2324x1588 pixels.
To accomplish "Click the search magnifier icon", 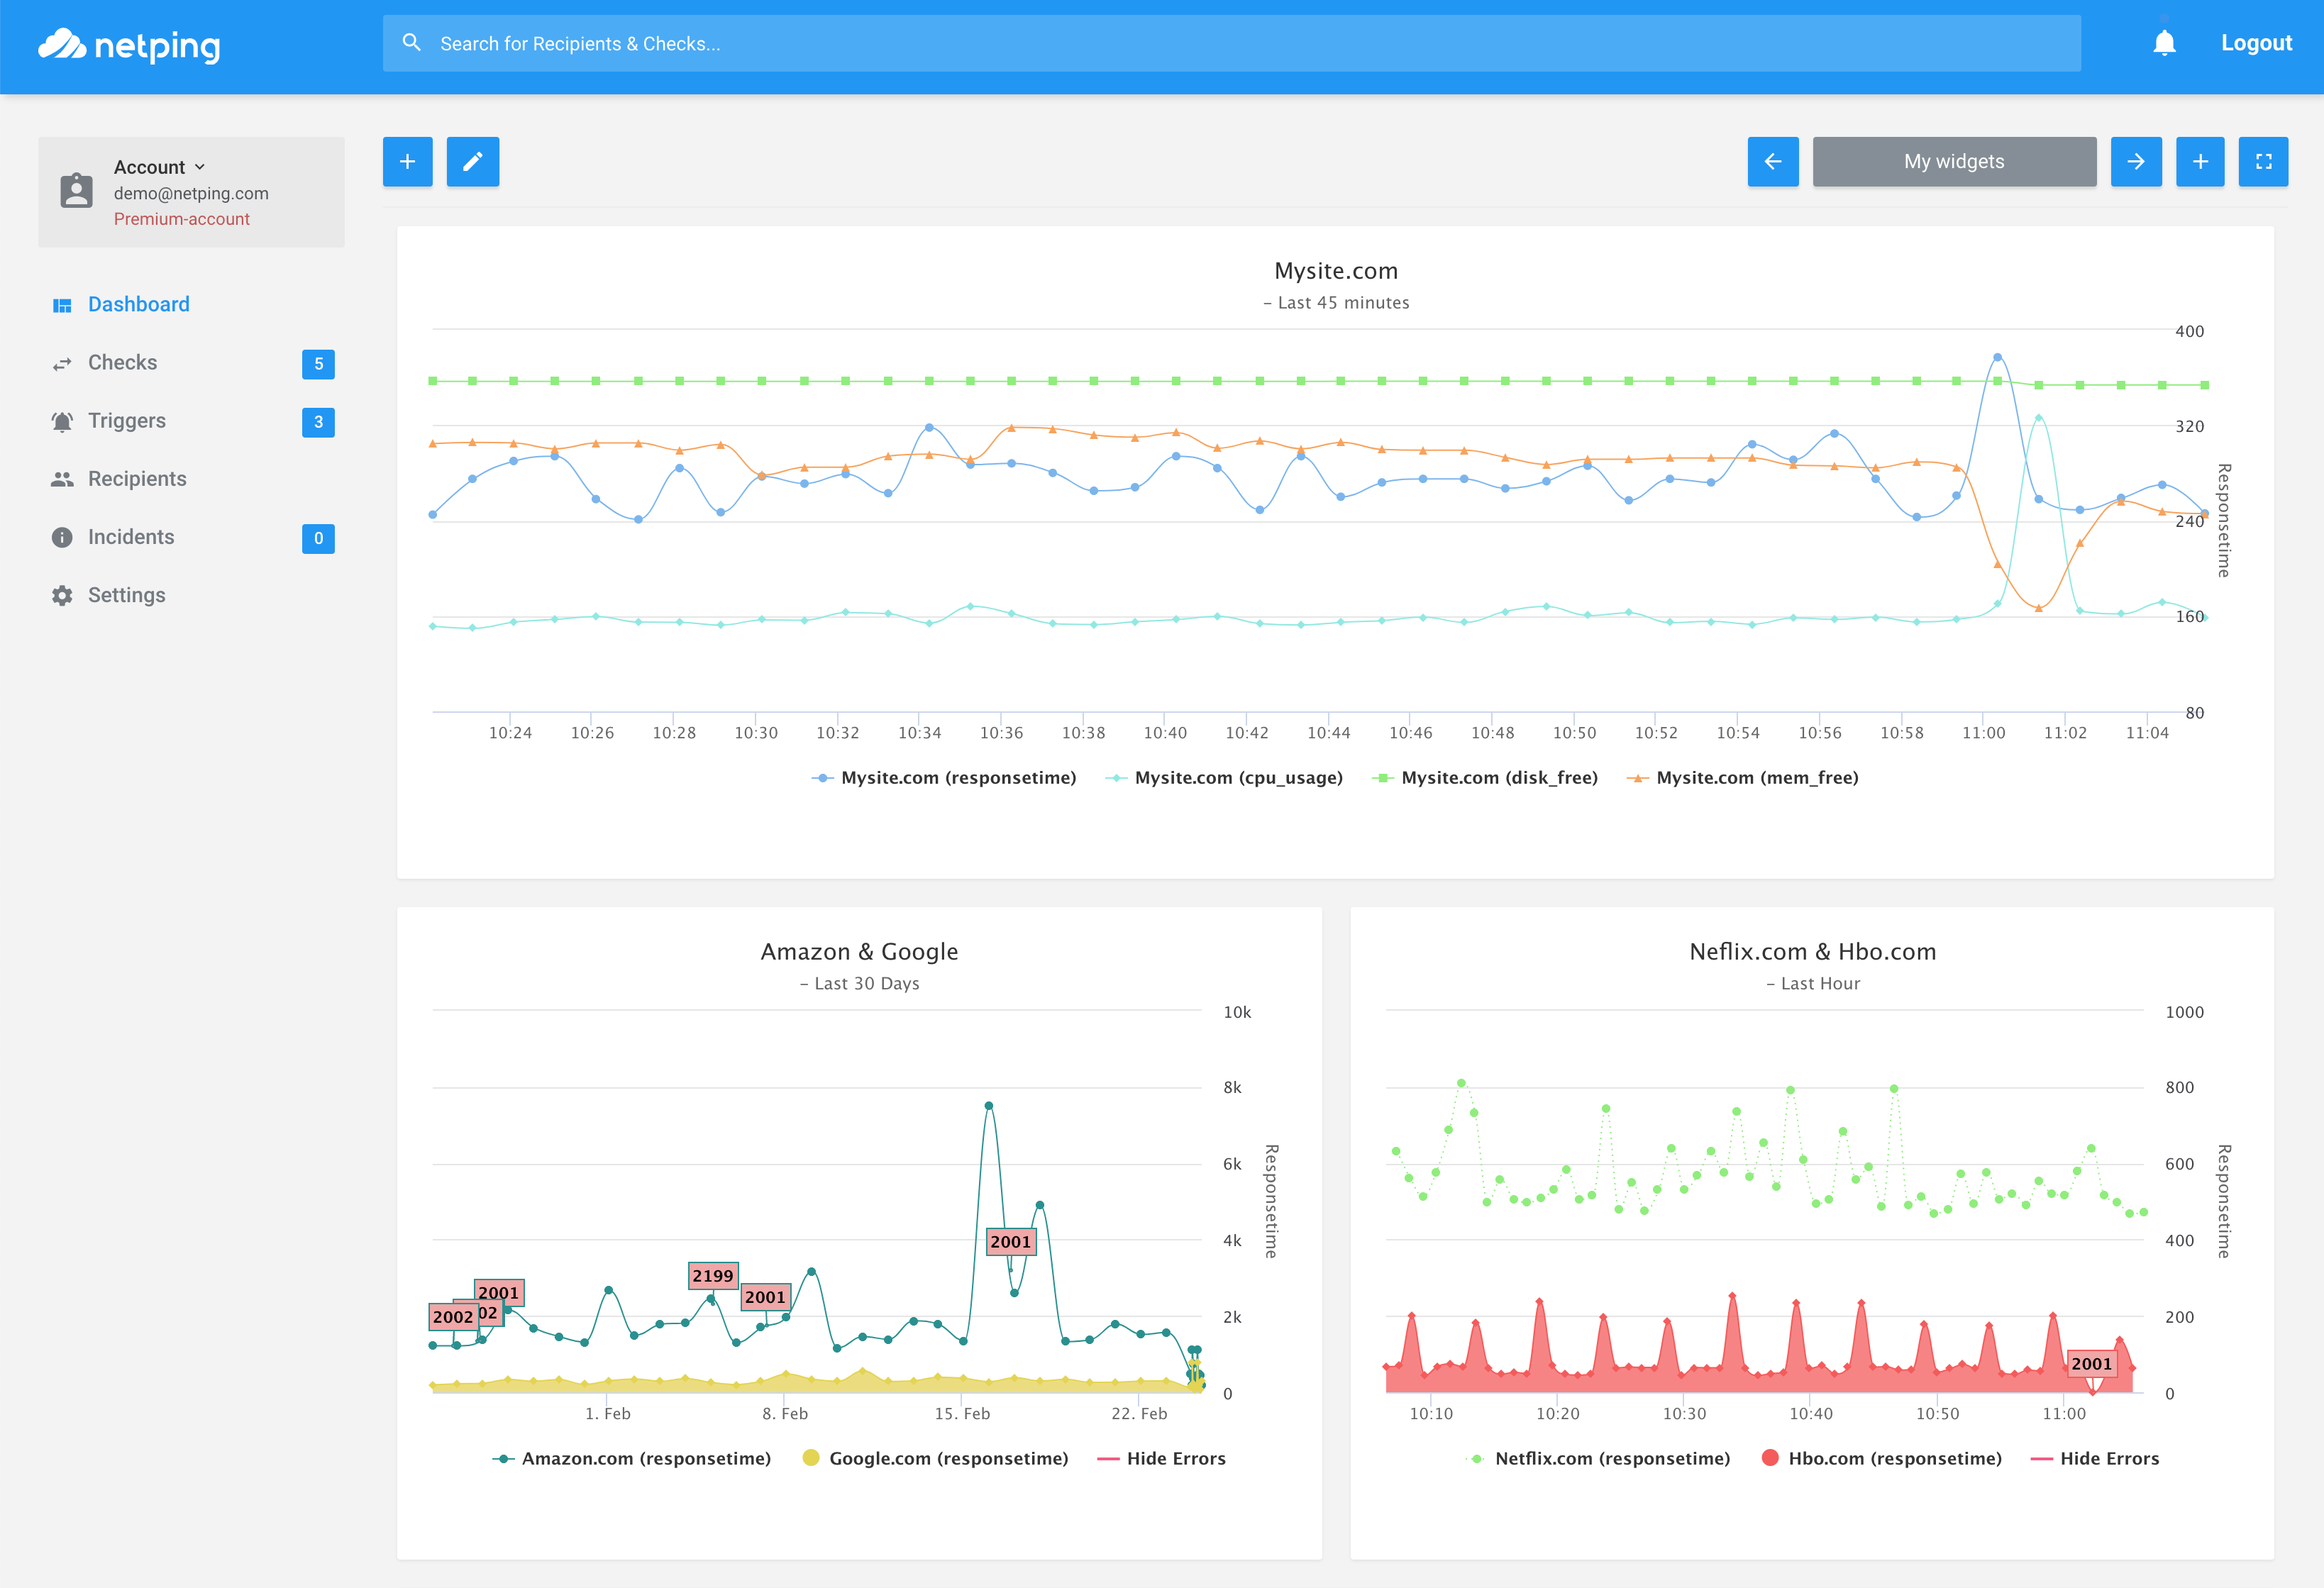I will point(411,43).
